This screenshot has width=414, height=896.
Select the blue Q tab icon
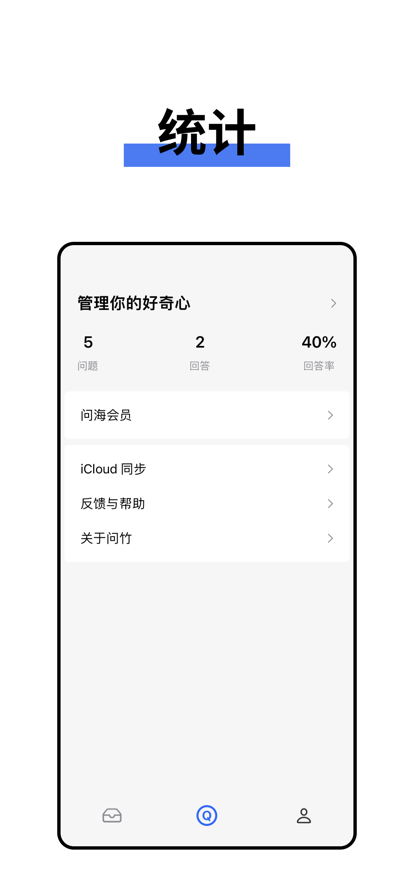click(x=206, y=815)
